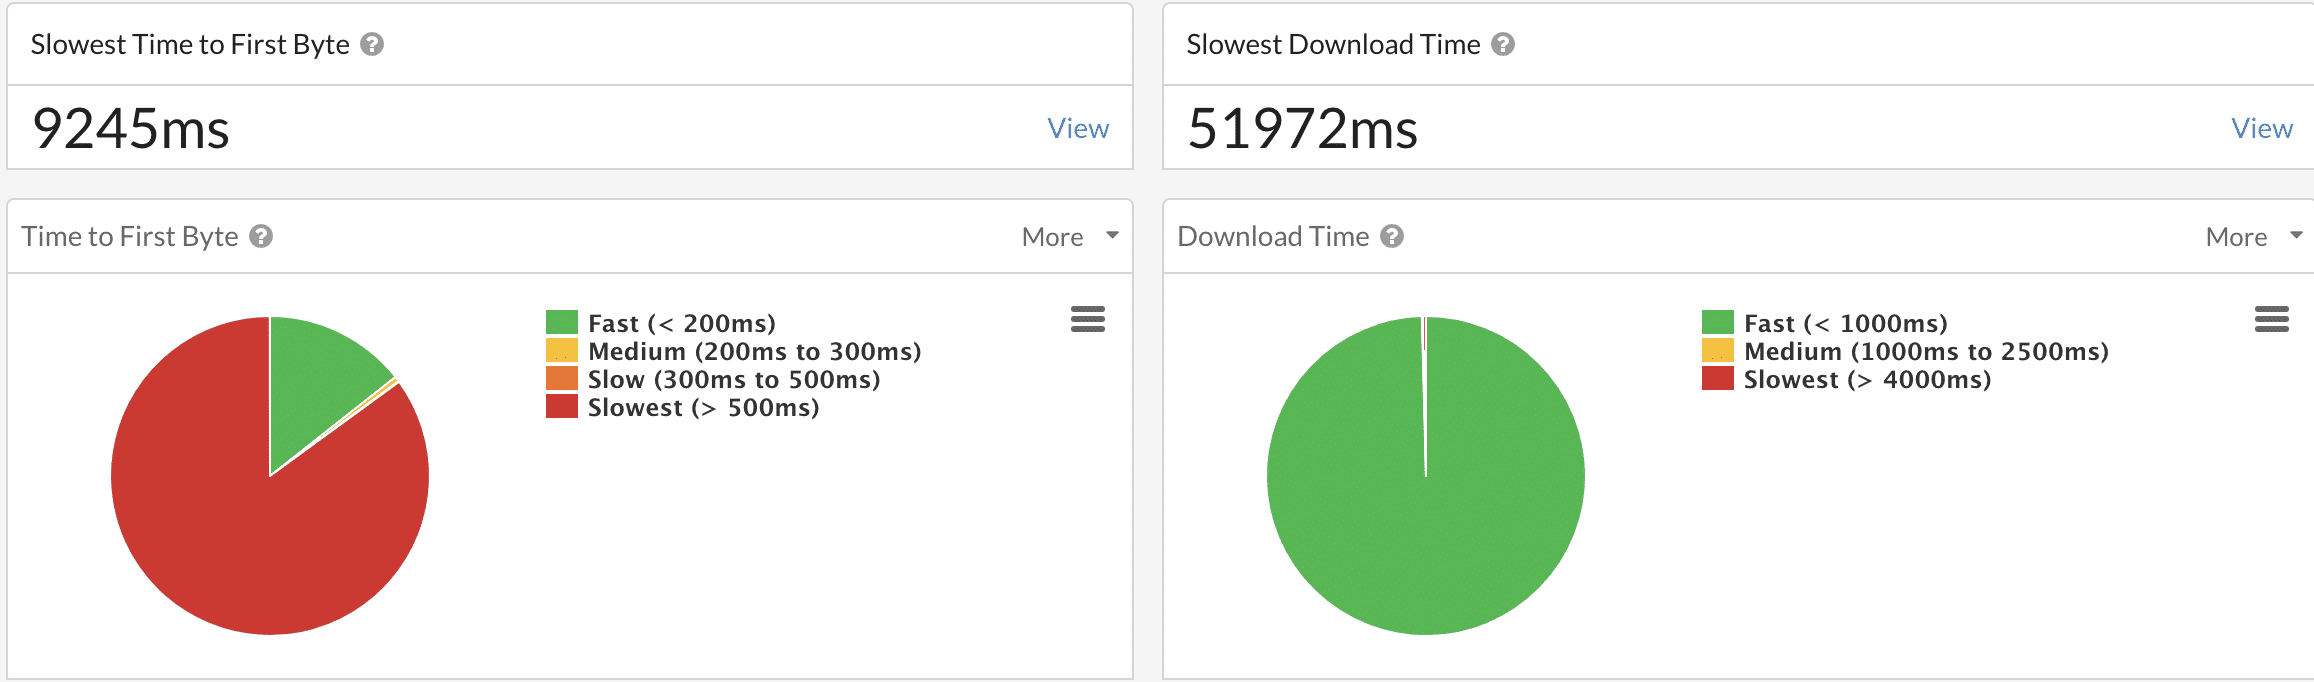Click help icon beside Slowest Download Time
Image resolution: width=2314 pixels, height=682 pixels.
click(1503, 45)
